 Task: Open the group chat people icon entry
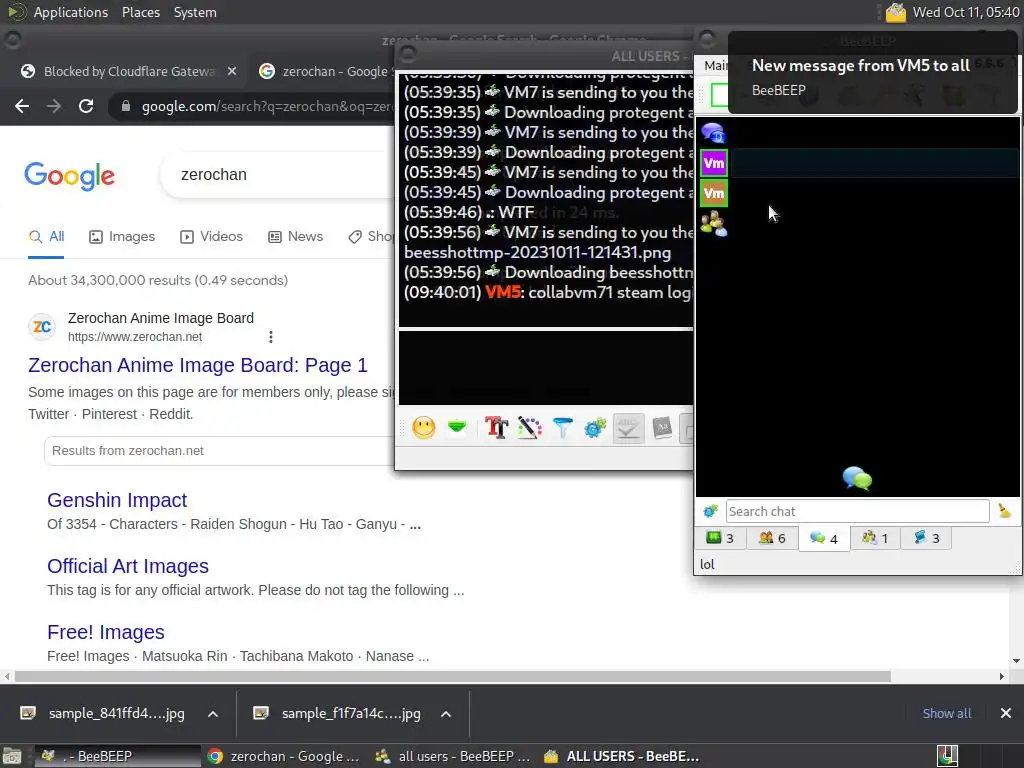pos(714,224)
